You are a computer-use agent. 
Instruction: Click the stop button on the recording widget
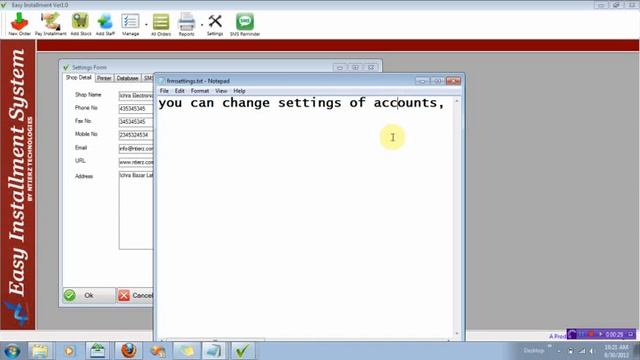(591, 334)
